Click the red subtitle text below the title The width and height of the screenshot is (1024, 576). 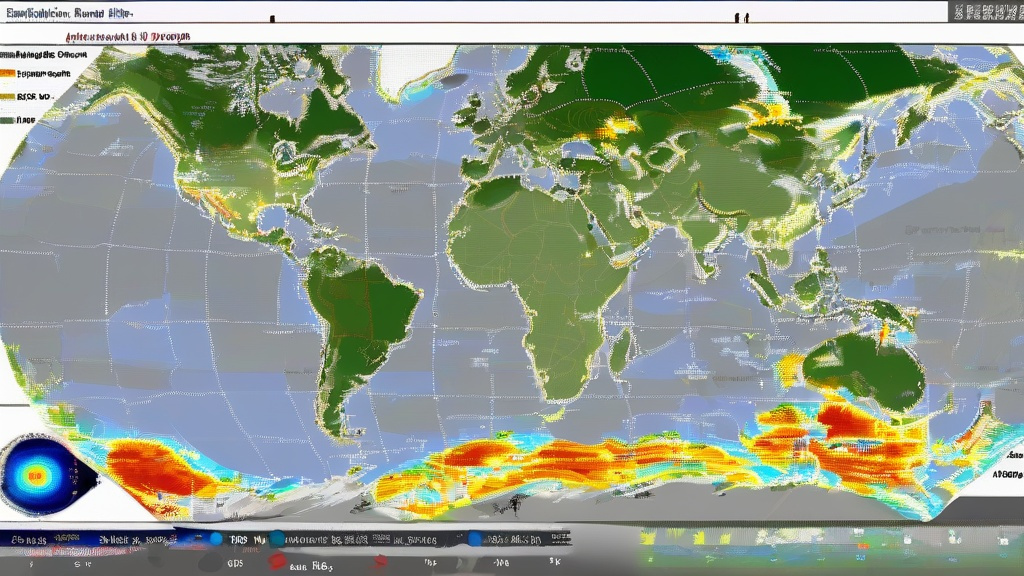point(130,35)
